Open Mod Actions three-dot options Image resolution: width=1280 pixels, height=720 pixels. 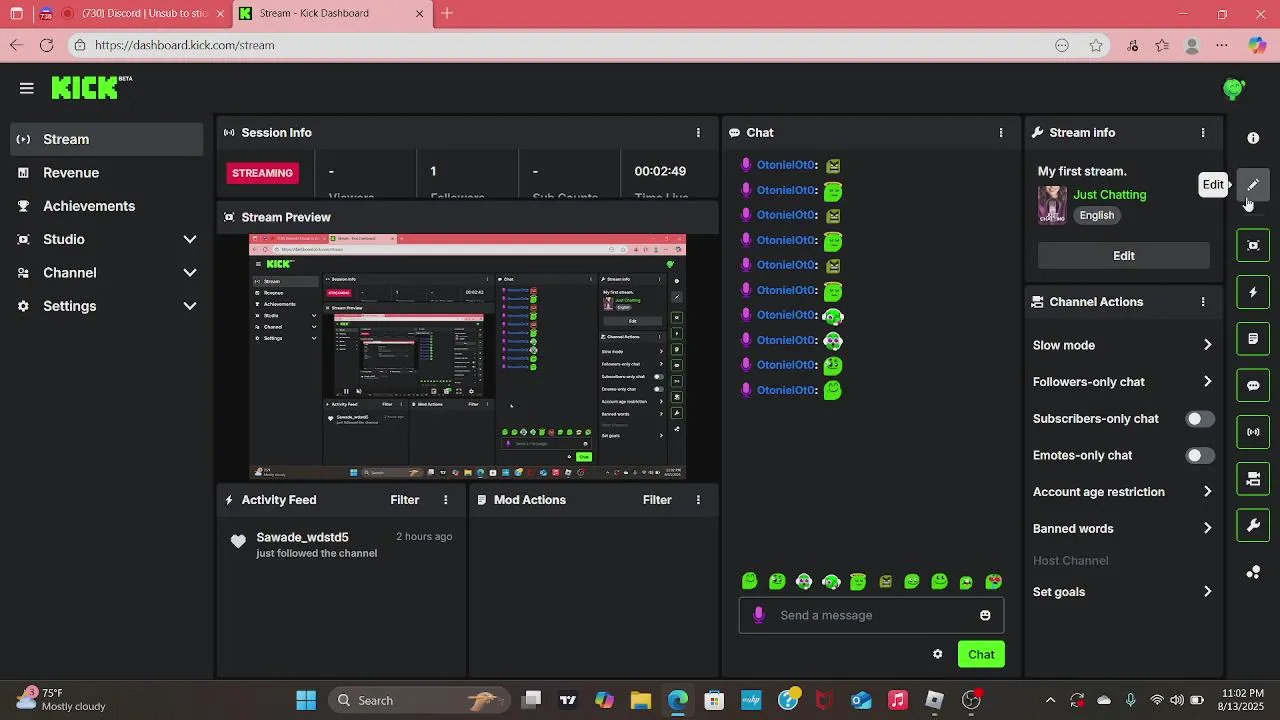[698, 500]
